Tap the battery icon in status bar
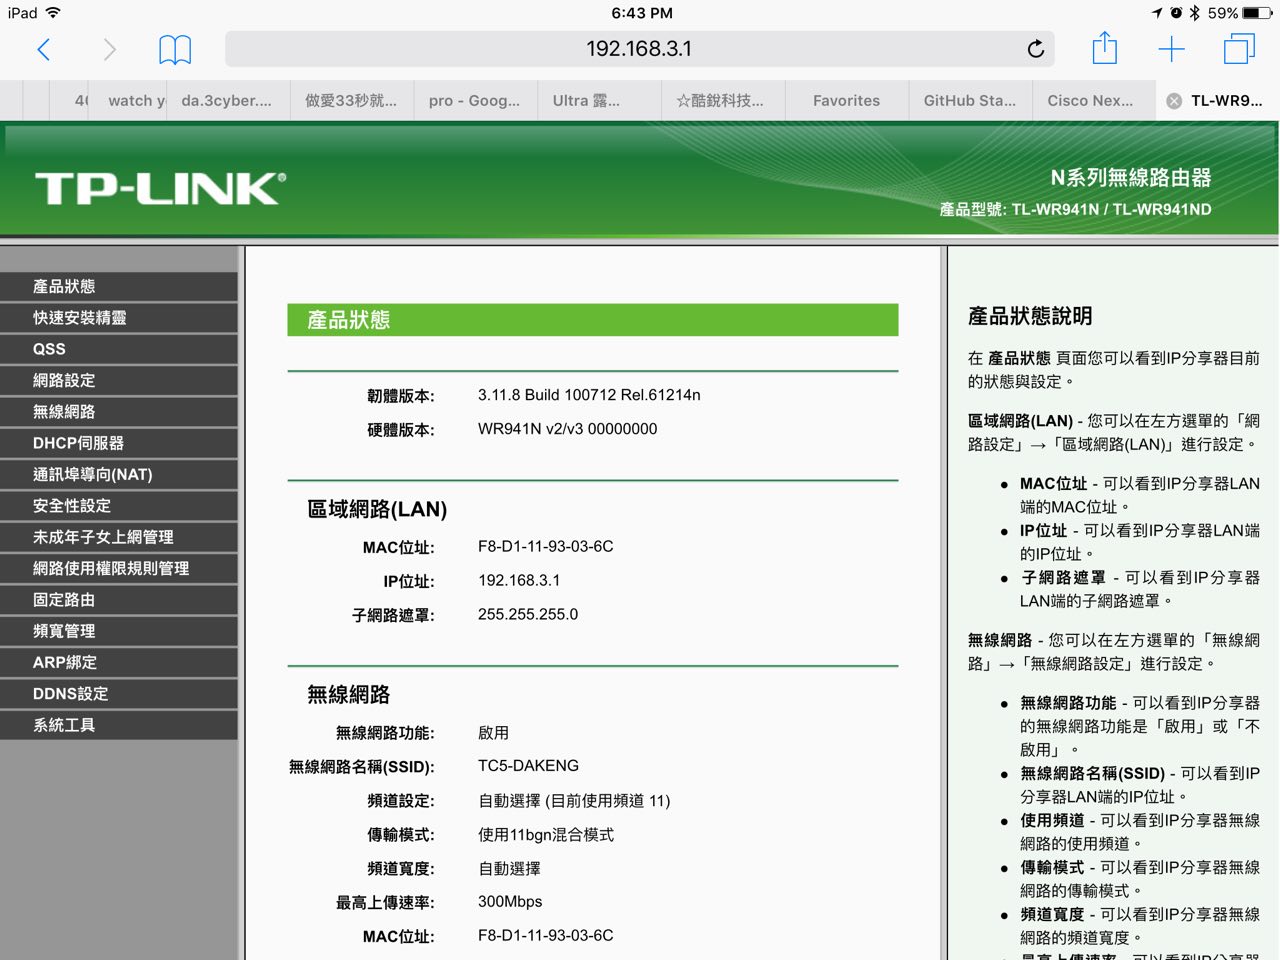Image resolution: width=1280 pixels, height=960 pixels. coord(1258,13)
